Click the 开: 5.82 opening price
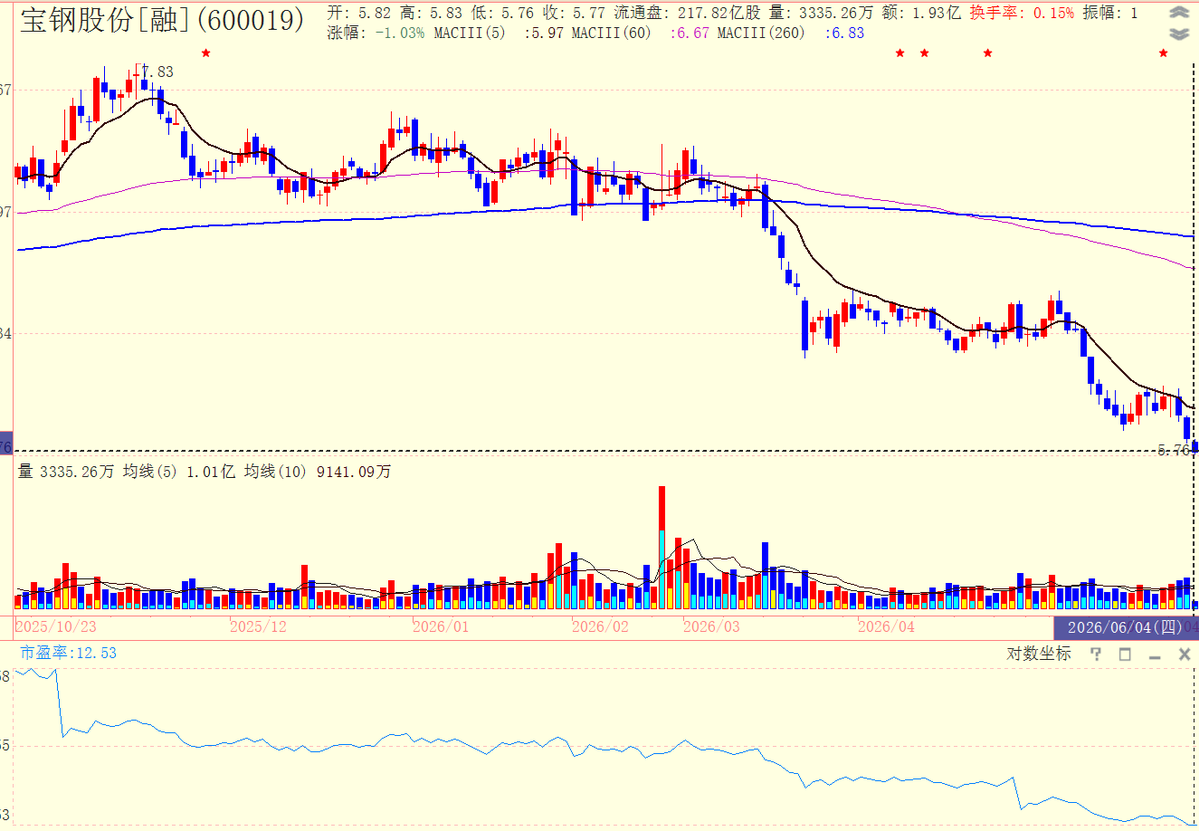The image size is (1199, 831). coord(359,12)
